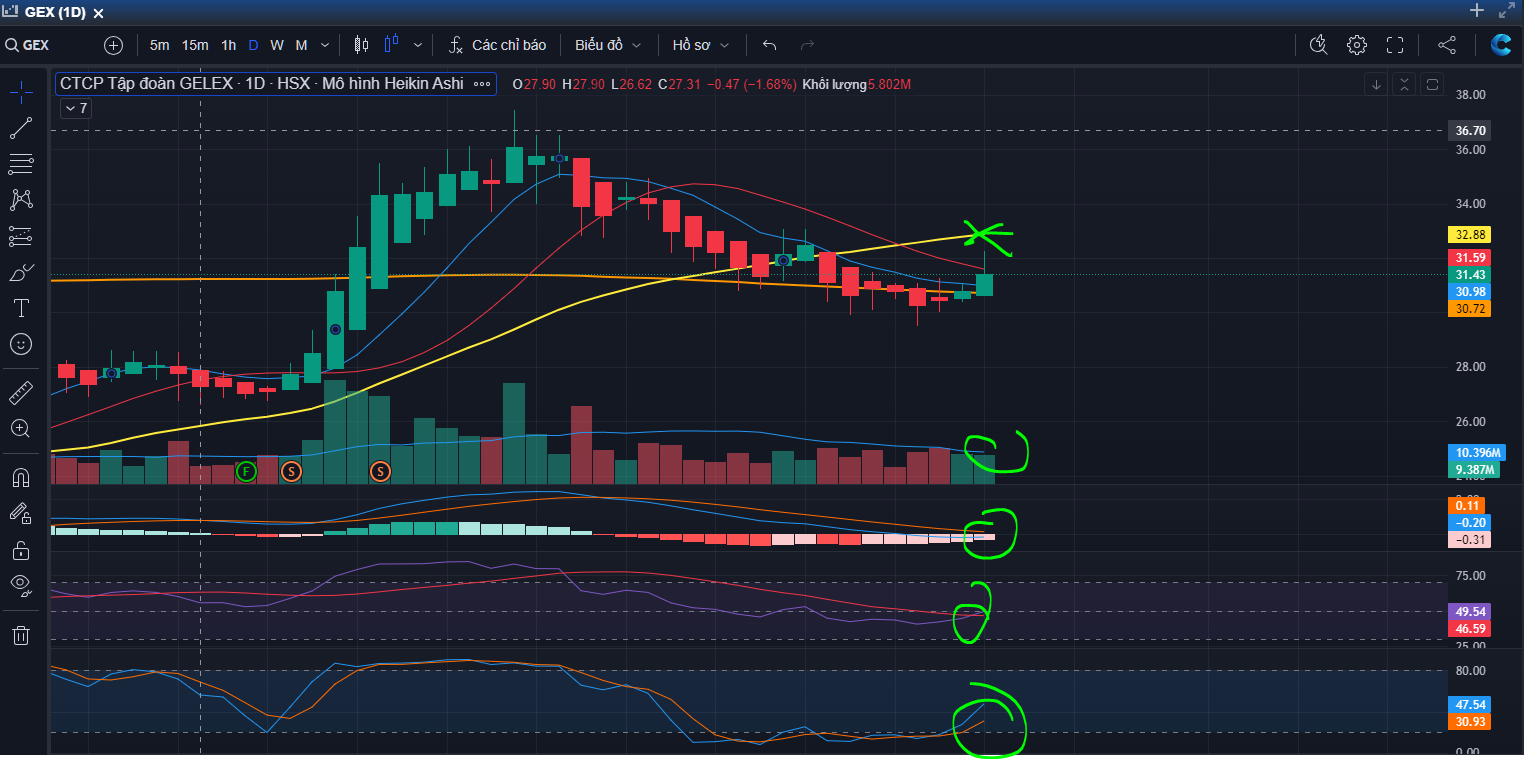
Task: Add a new chart tab with plus
Action: pos(1477,11)
